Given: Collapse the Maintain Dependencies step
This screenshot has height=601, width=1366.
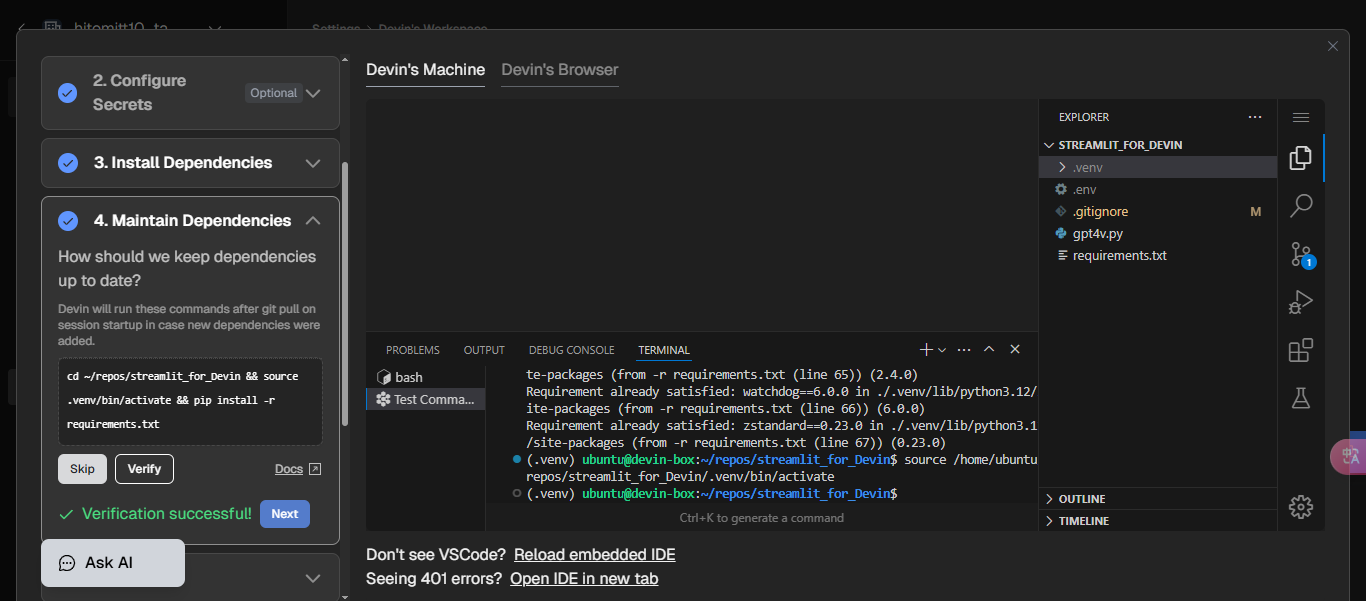Looking at the screenshot, I should click(x=313, y=220).
